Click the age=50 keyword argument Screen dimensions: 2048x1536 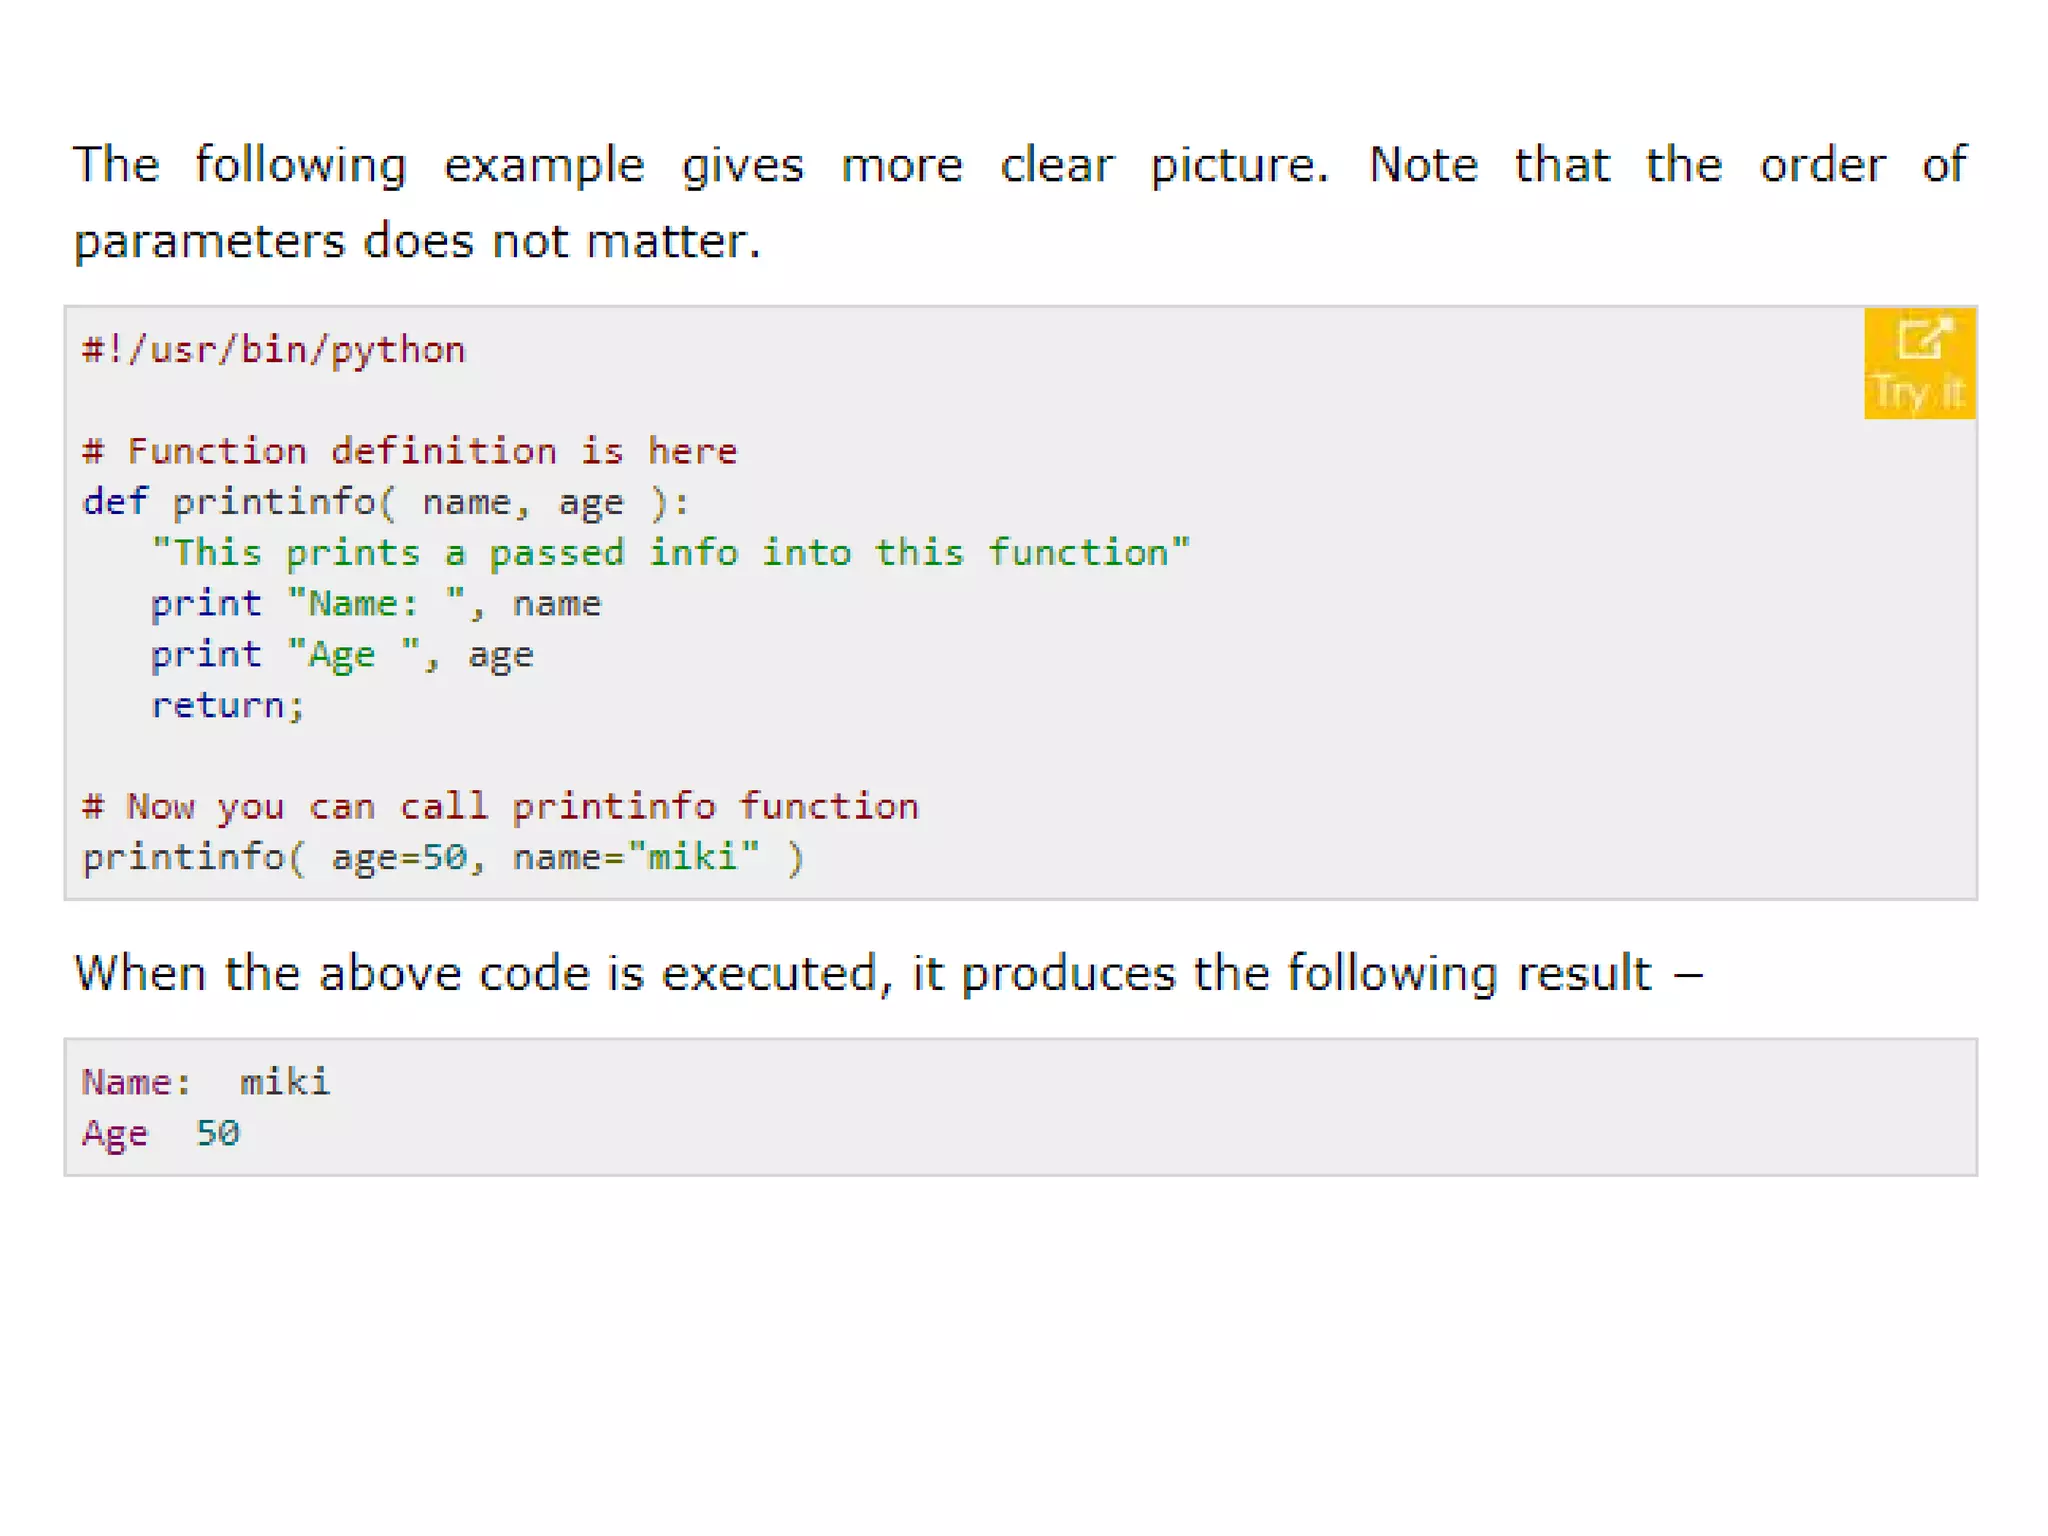(399, 858)
